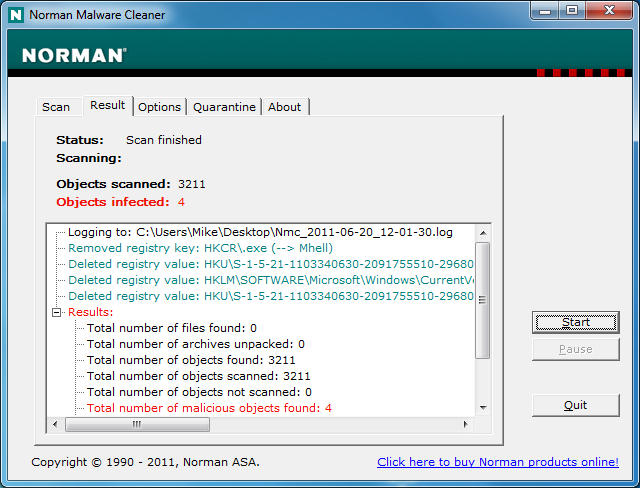Image resolution: width=640 pixels, height=488 pixels.
Task: Select the 'Logging to:' log path row
Action: (x=260, y=232)
